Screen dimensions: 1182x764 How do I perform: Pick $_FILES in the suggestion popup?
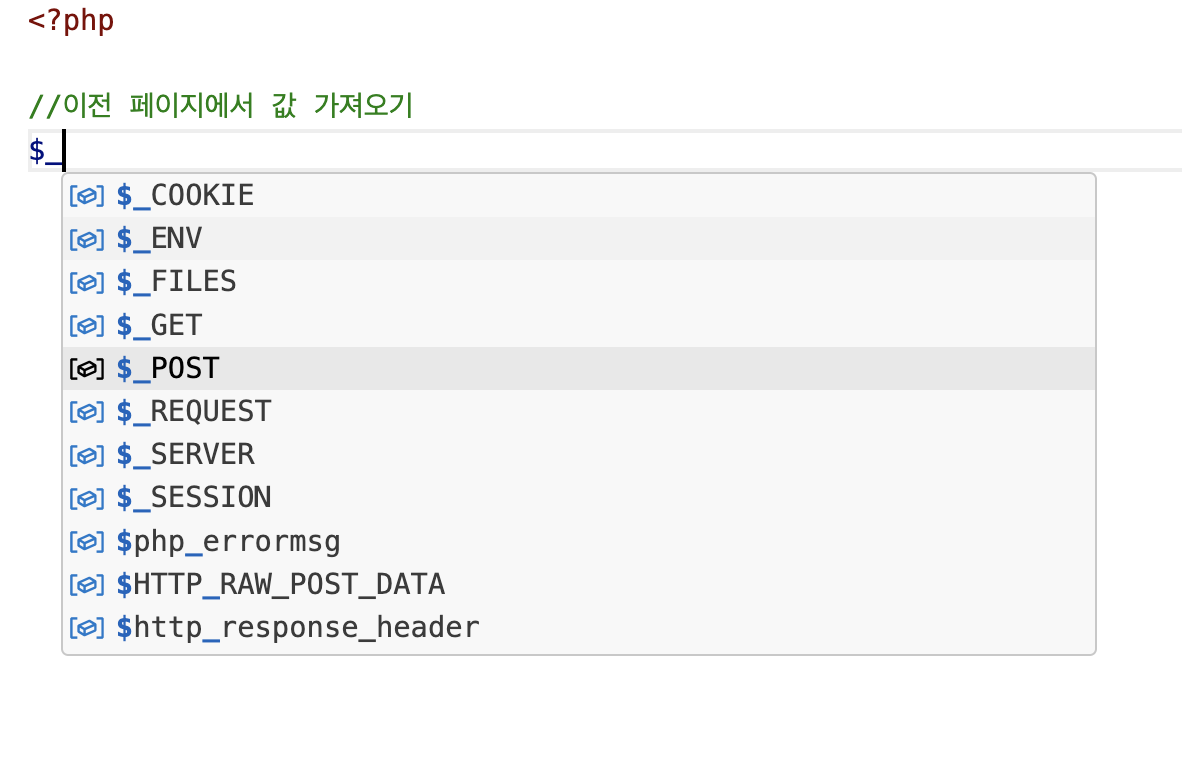tap(177, 282)
